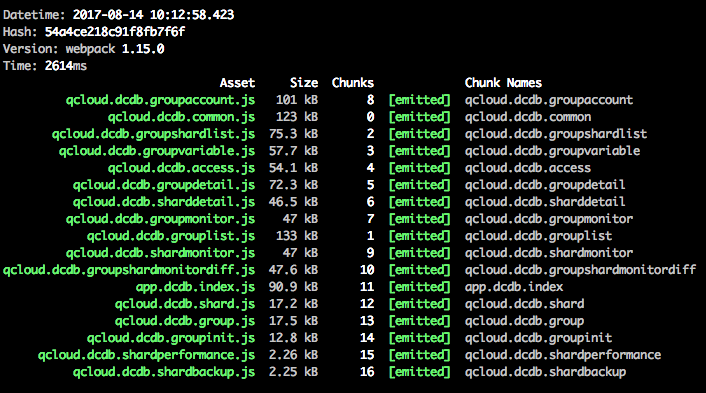Click chunk name qcloud.dcdb.common
Image resolution: width=706 pixels, height=393 pixels.
(528, 117)
